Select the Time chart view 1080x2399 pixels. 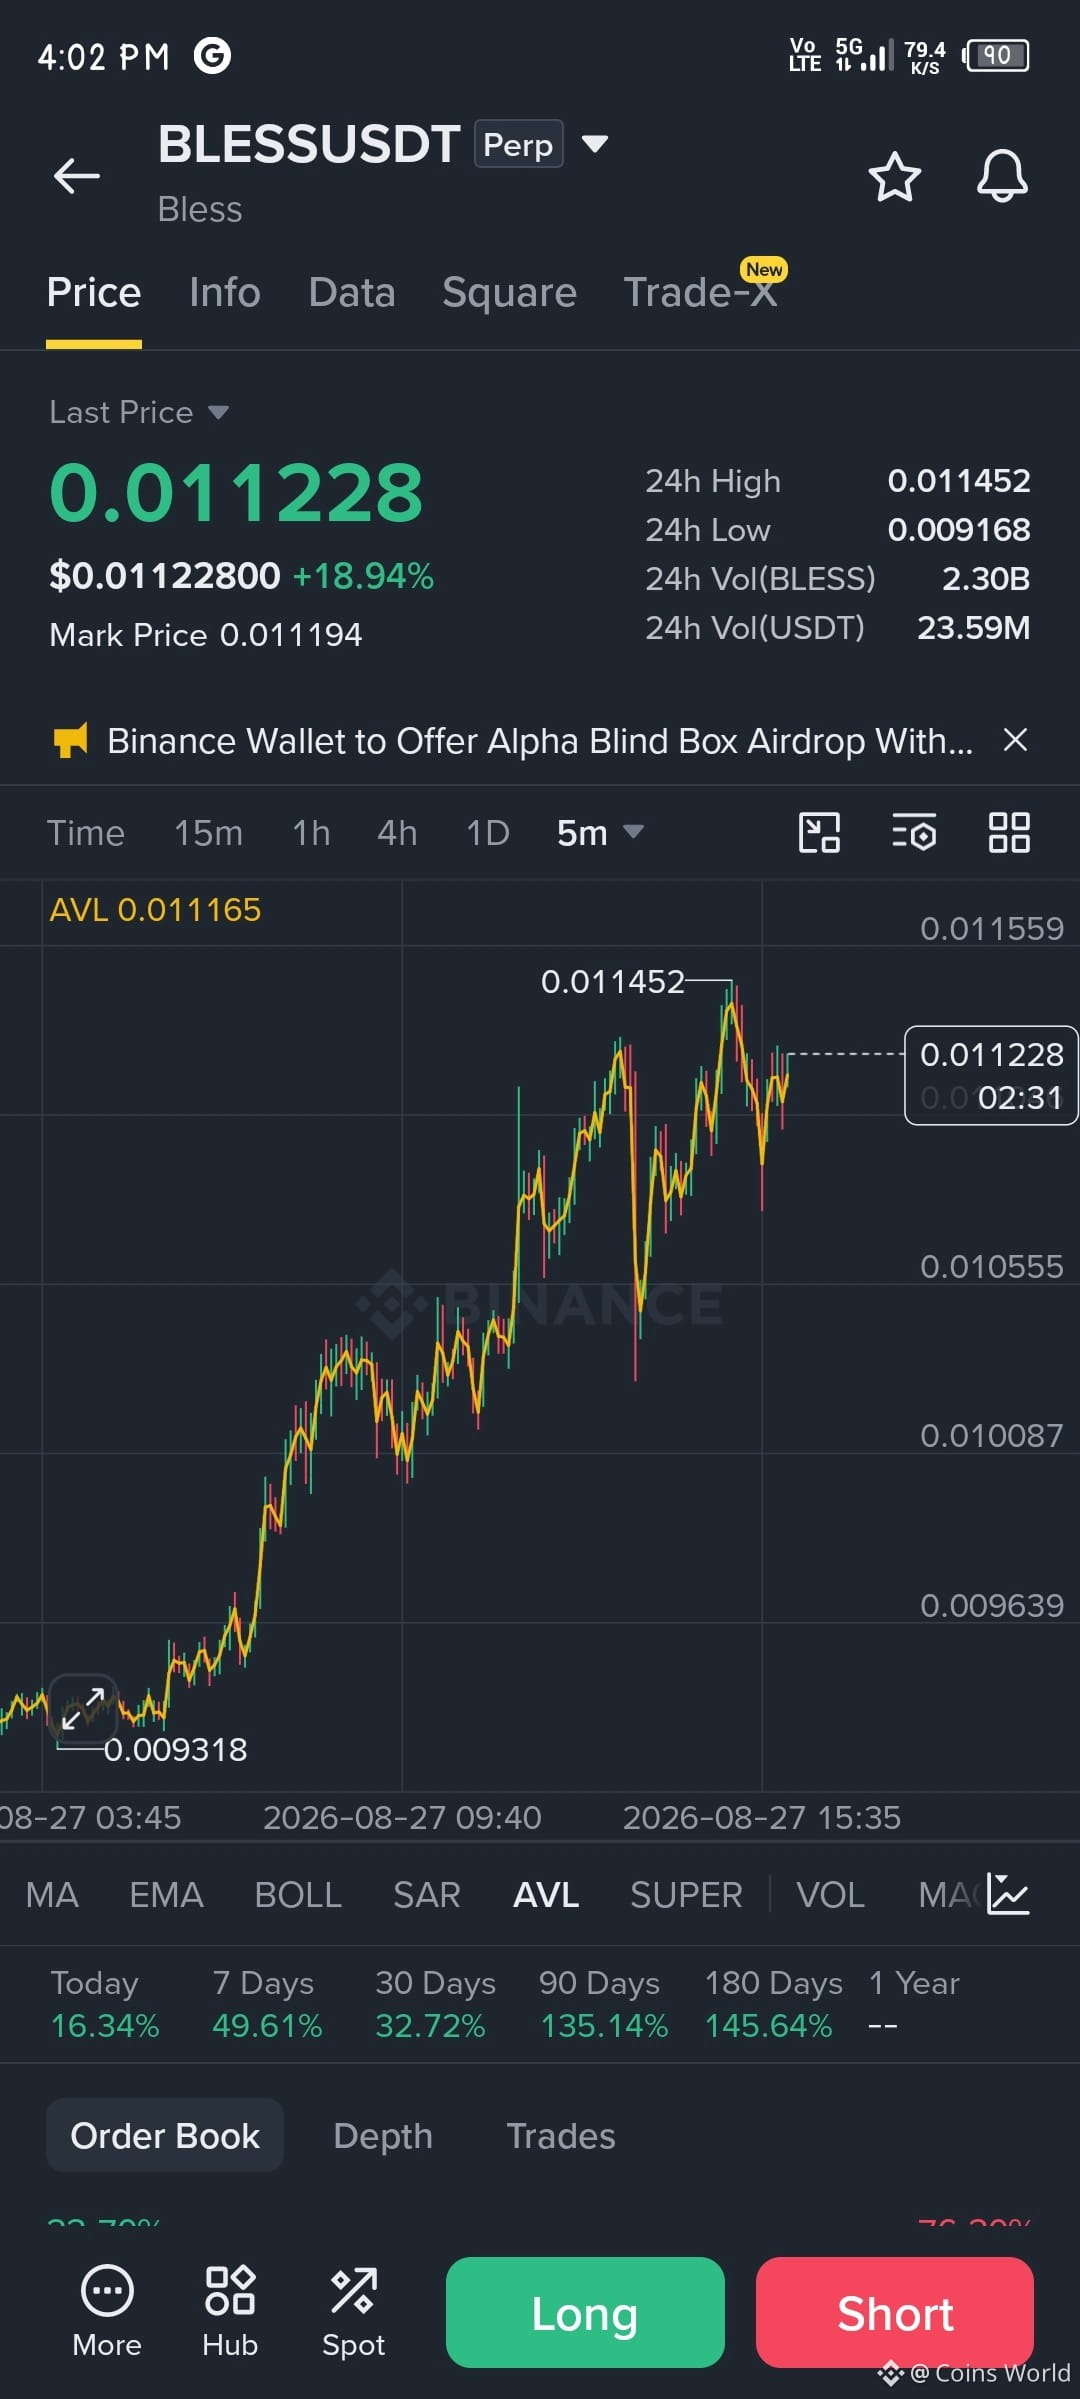click(86, 832)
